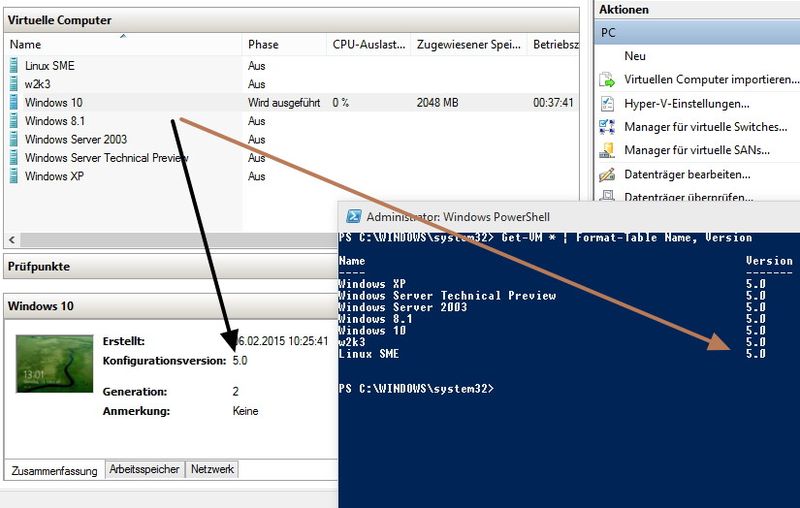Image resolution: width=800 pixels, height=508 pixels.
Task: Sort by the Betriebszeit column header
Action: click(x=554, y=44)
